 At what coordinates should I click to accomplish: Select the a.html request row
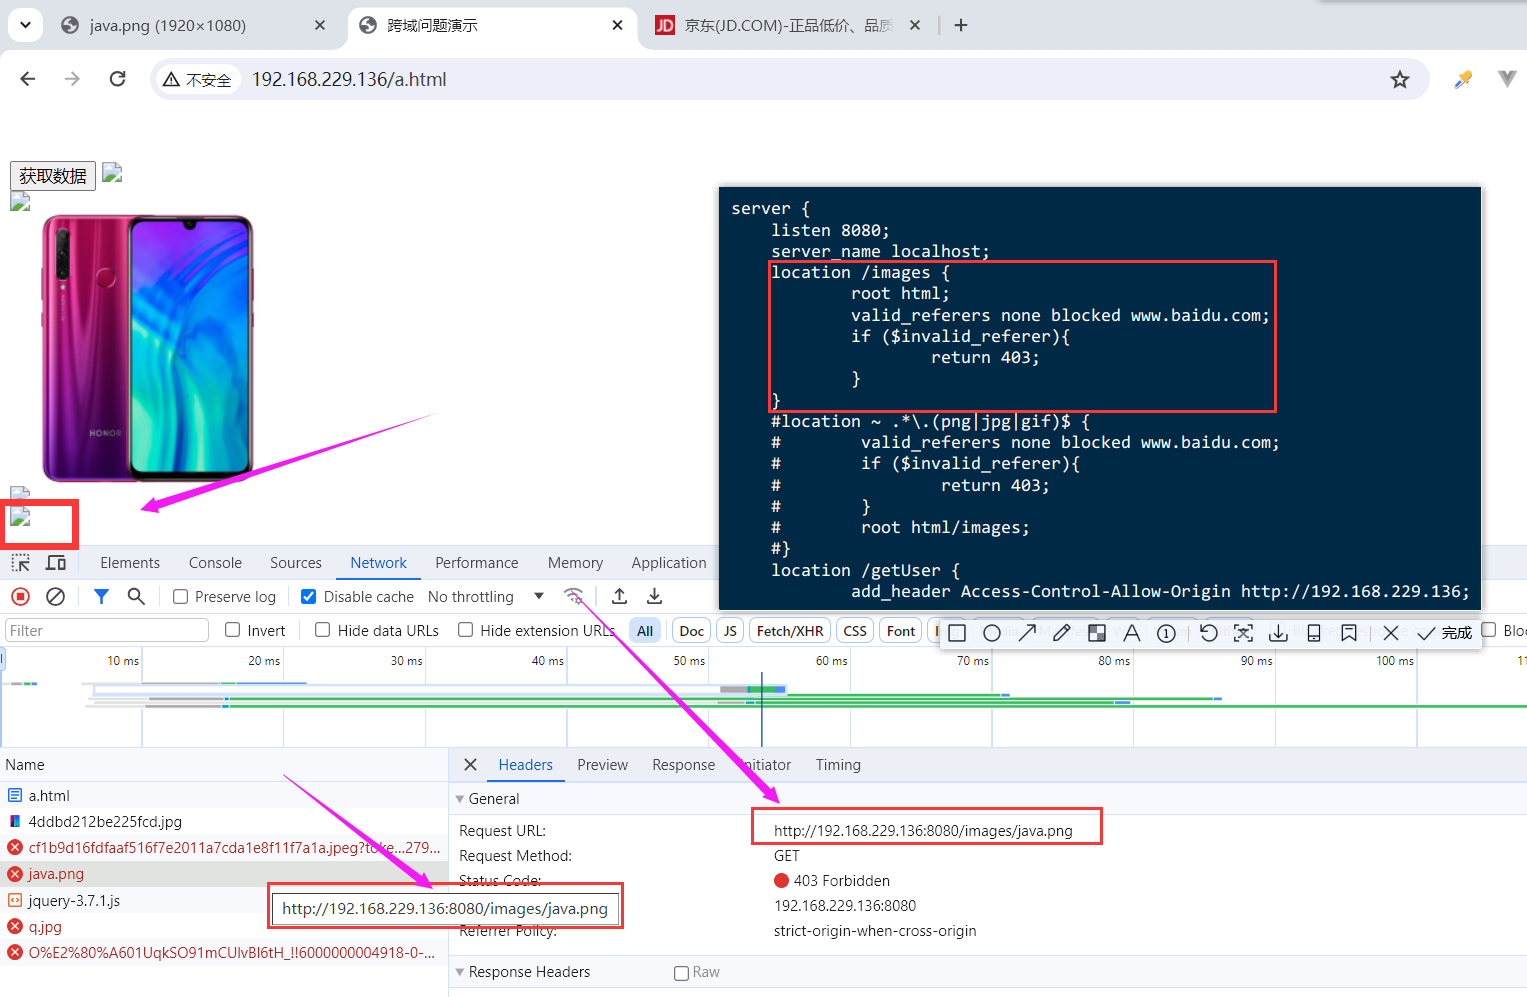(x=224, y=796)
